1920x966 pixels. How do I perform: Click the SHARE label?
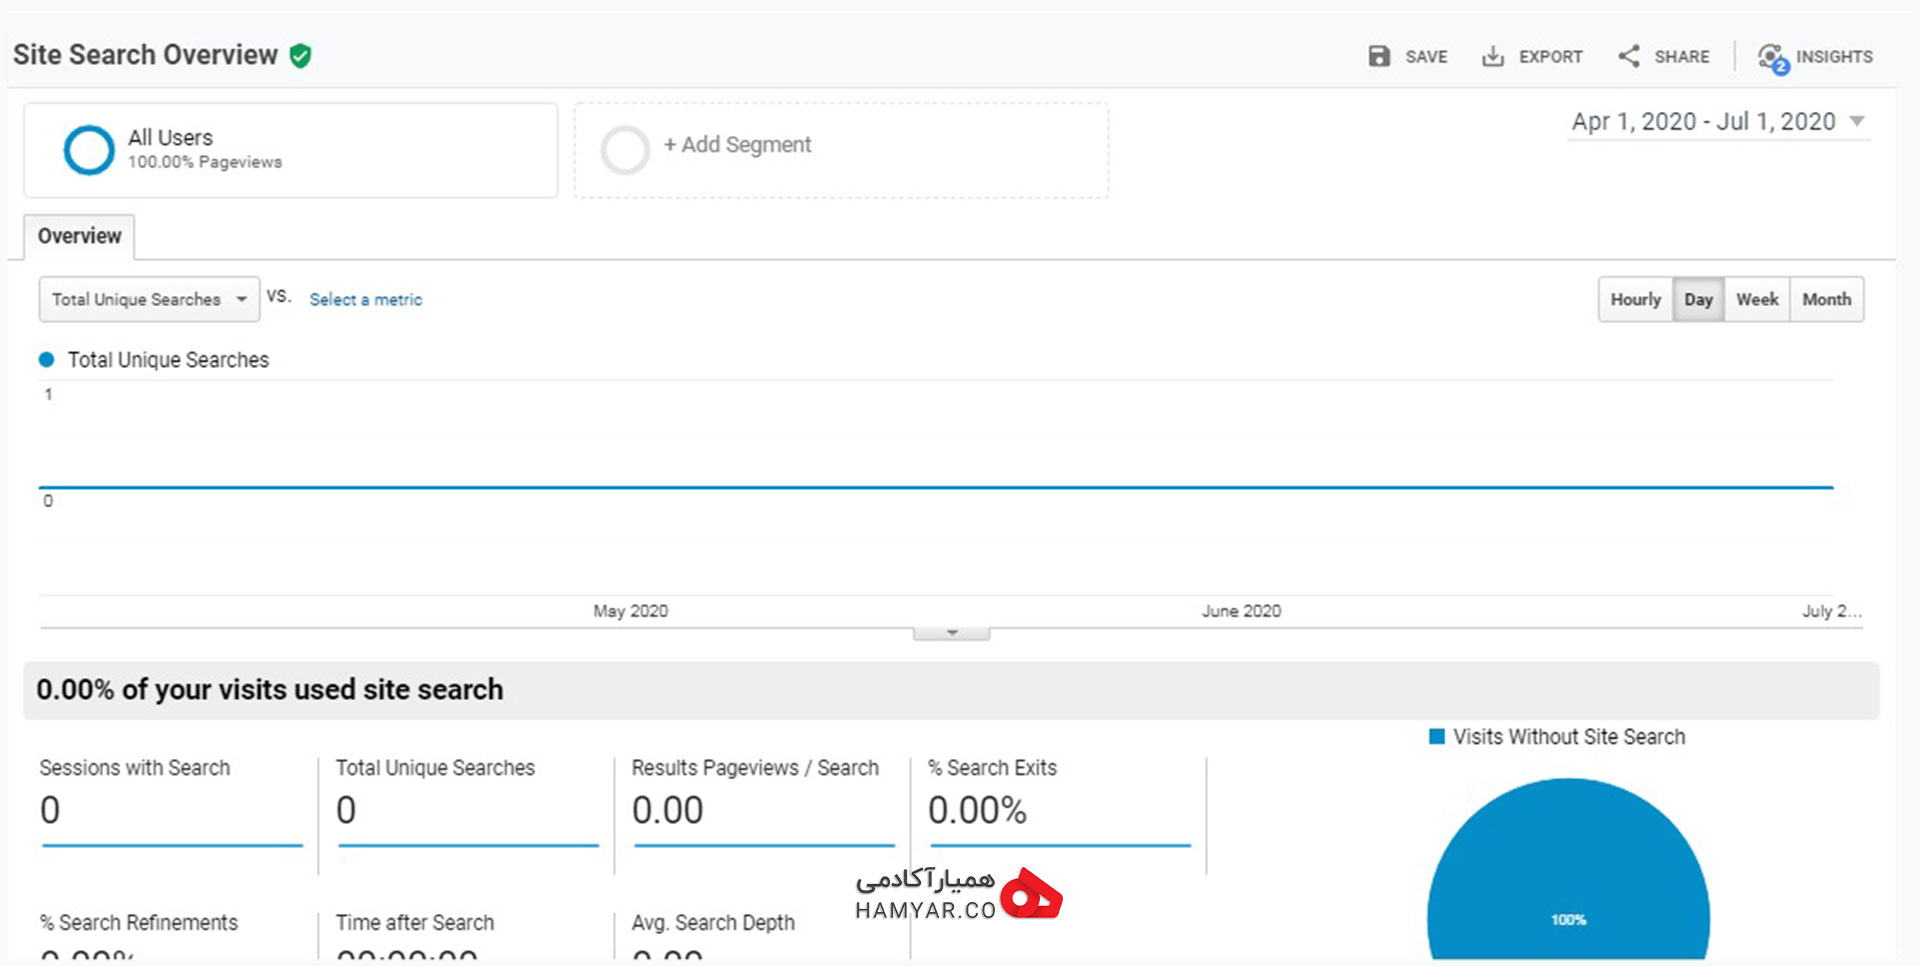pyautogui.click(x=1682, y=57)
